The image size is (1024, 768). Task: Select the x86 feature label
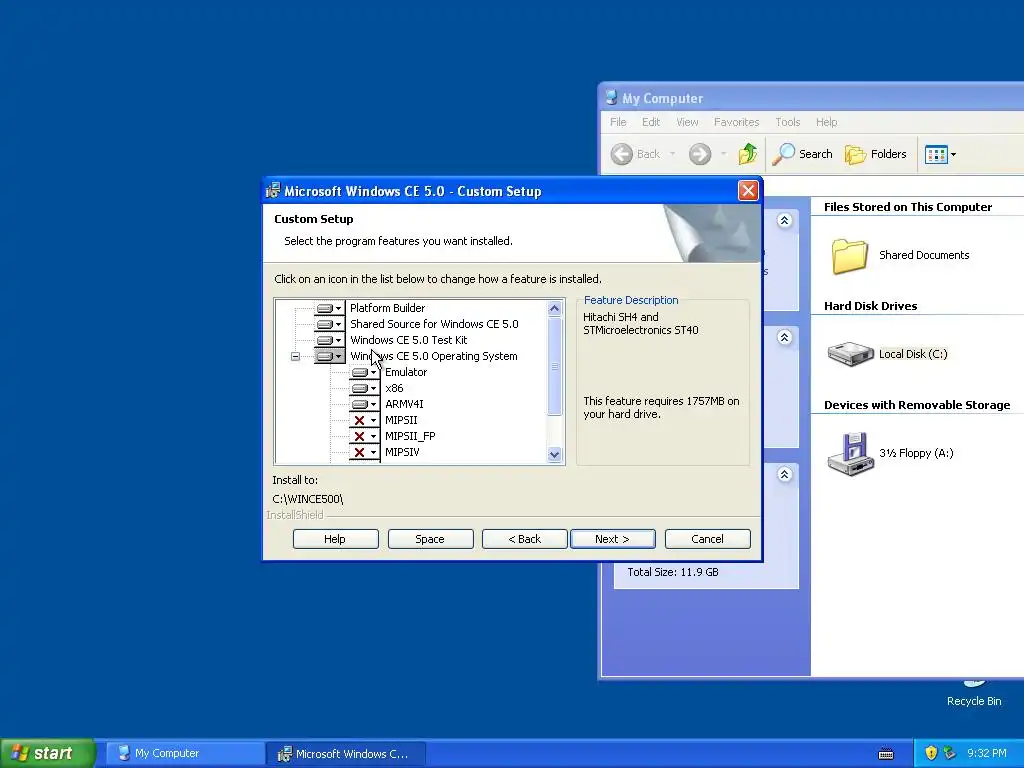click(394, 388)
